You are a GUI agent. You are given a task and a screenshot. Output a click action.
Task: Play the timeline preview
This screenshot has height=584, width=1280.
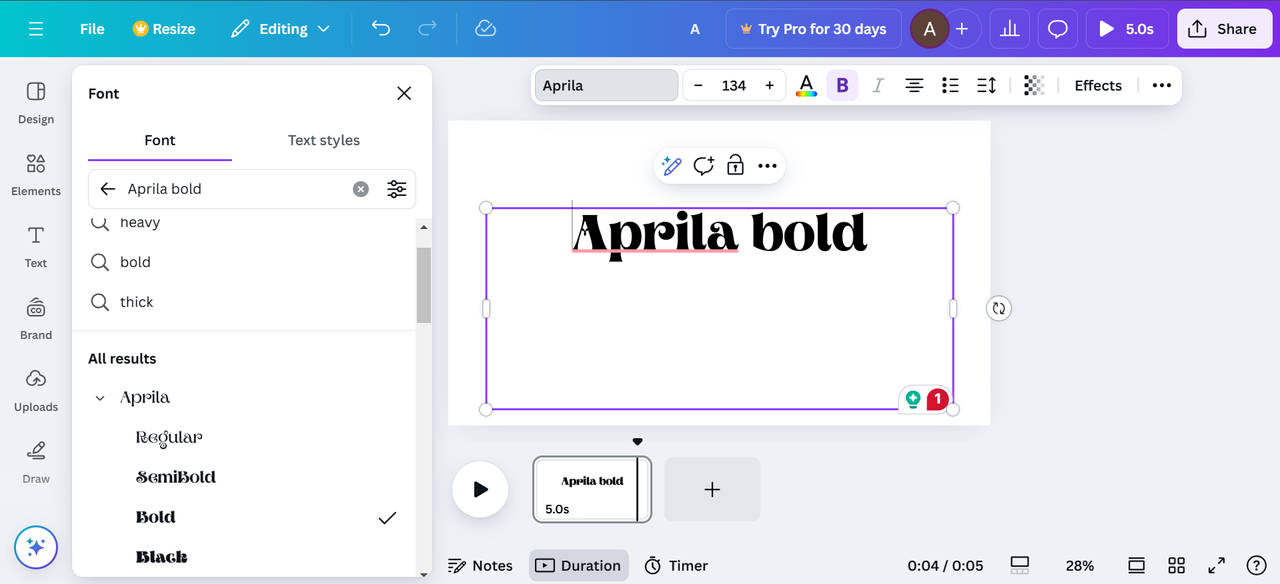click(x=480, y=489)
